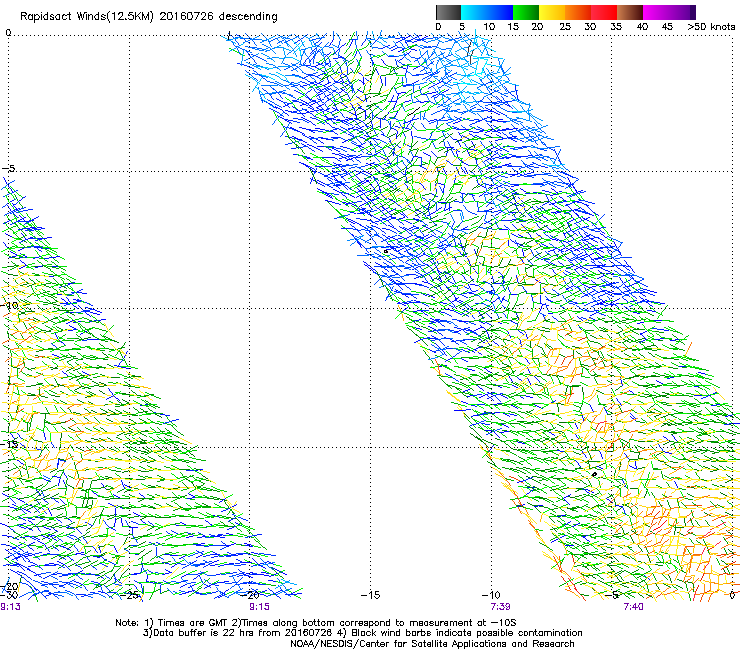Click the dark purple >50 knots segment
740x650 pixels.
691,12
